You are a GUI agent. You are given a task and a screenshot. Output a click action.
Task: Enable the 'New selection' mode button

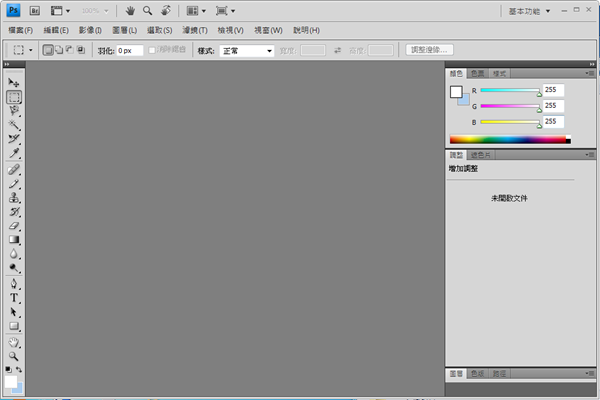tap(47, 49)
